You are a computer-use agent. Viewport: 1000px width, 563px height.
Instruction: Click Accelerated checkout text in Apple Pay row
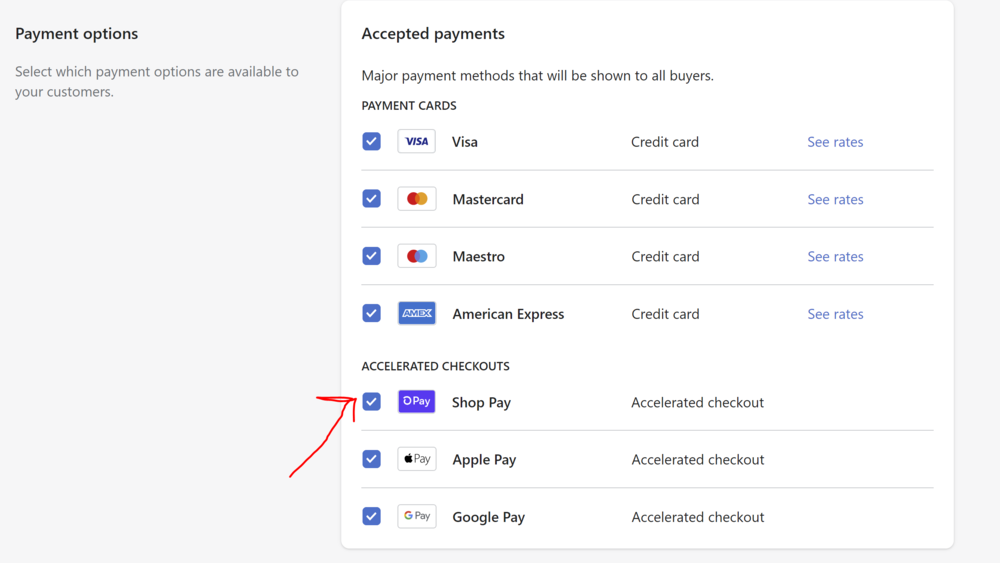(698, 460)
